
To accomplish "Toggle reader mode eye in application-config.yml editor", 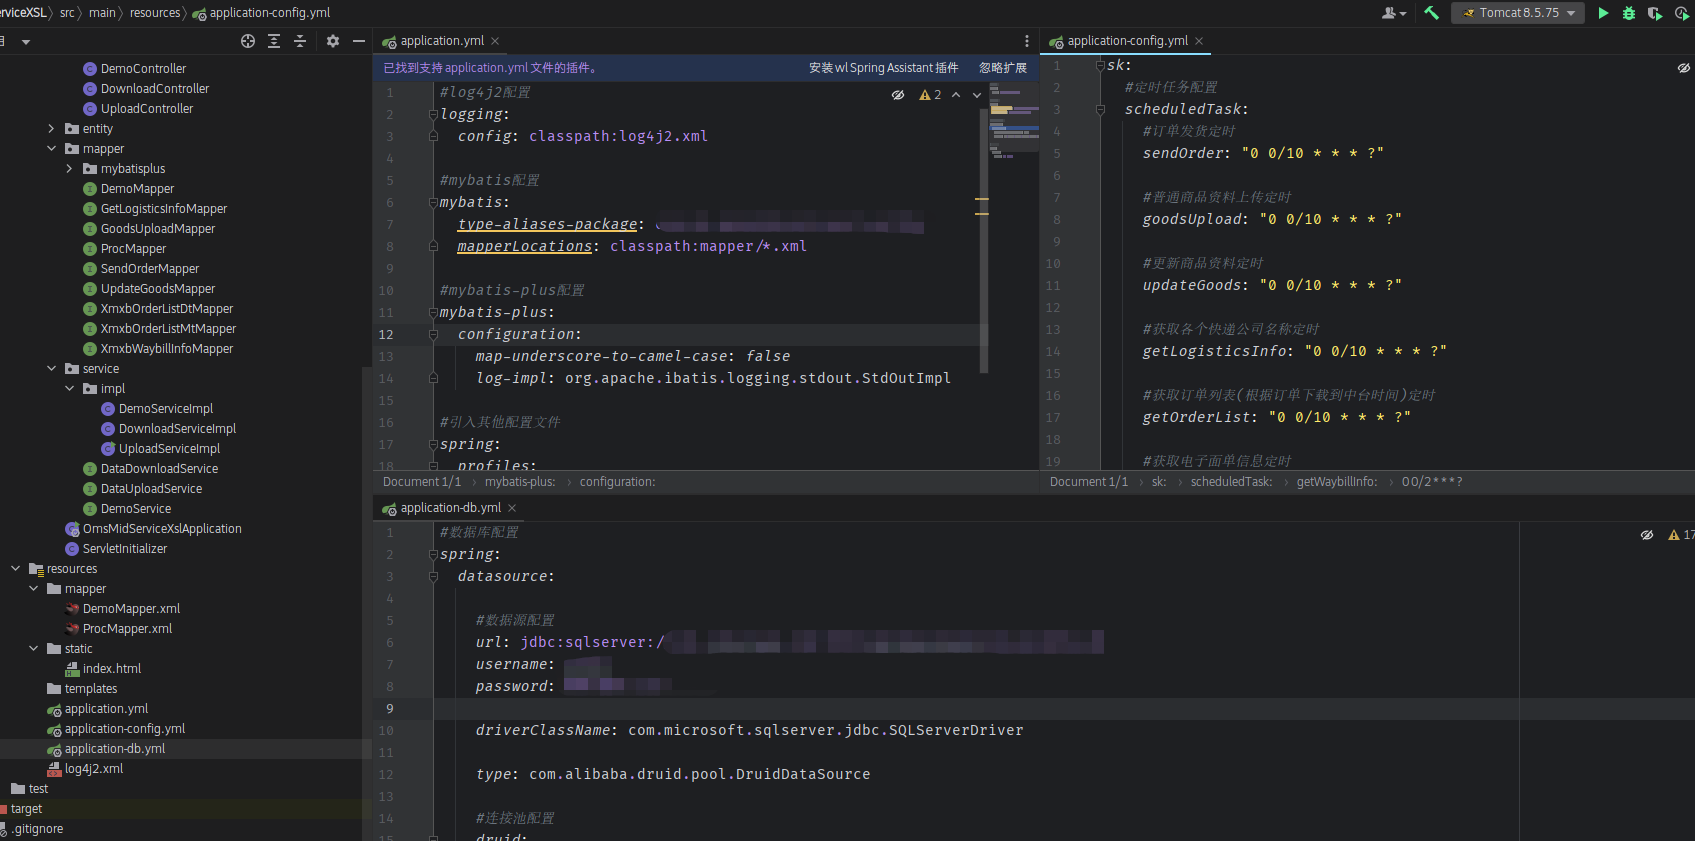I will (x=1684, y=68).
